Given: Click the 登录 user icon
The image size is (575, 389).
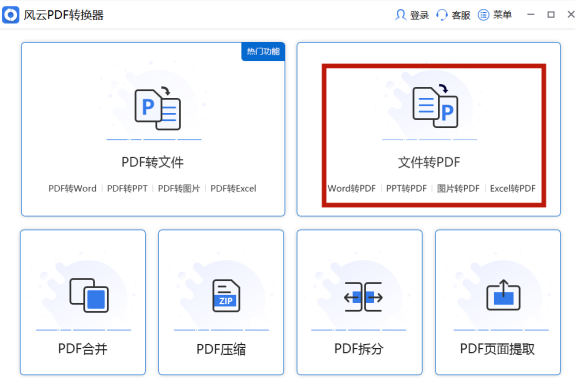Looking at the screenshot, I should point(400,15).
